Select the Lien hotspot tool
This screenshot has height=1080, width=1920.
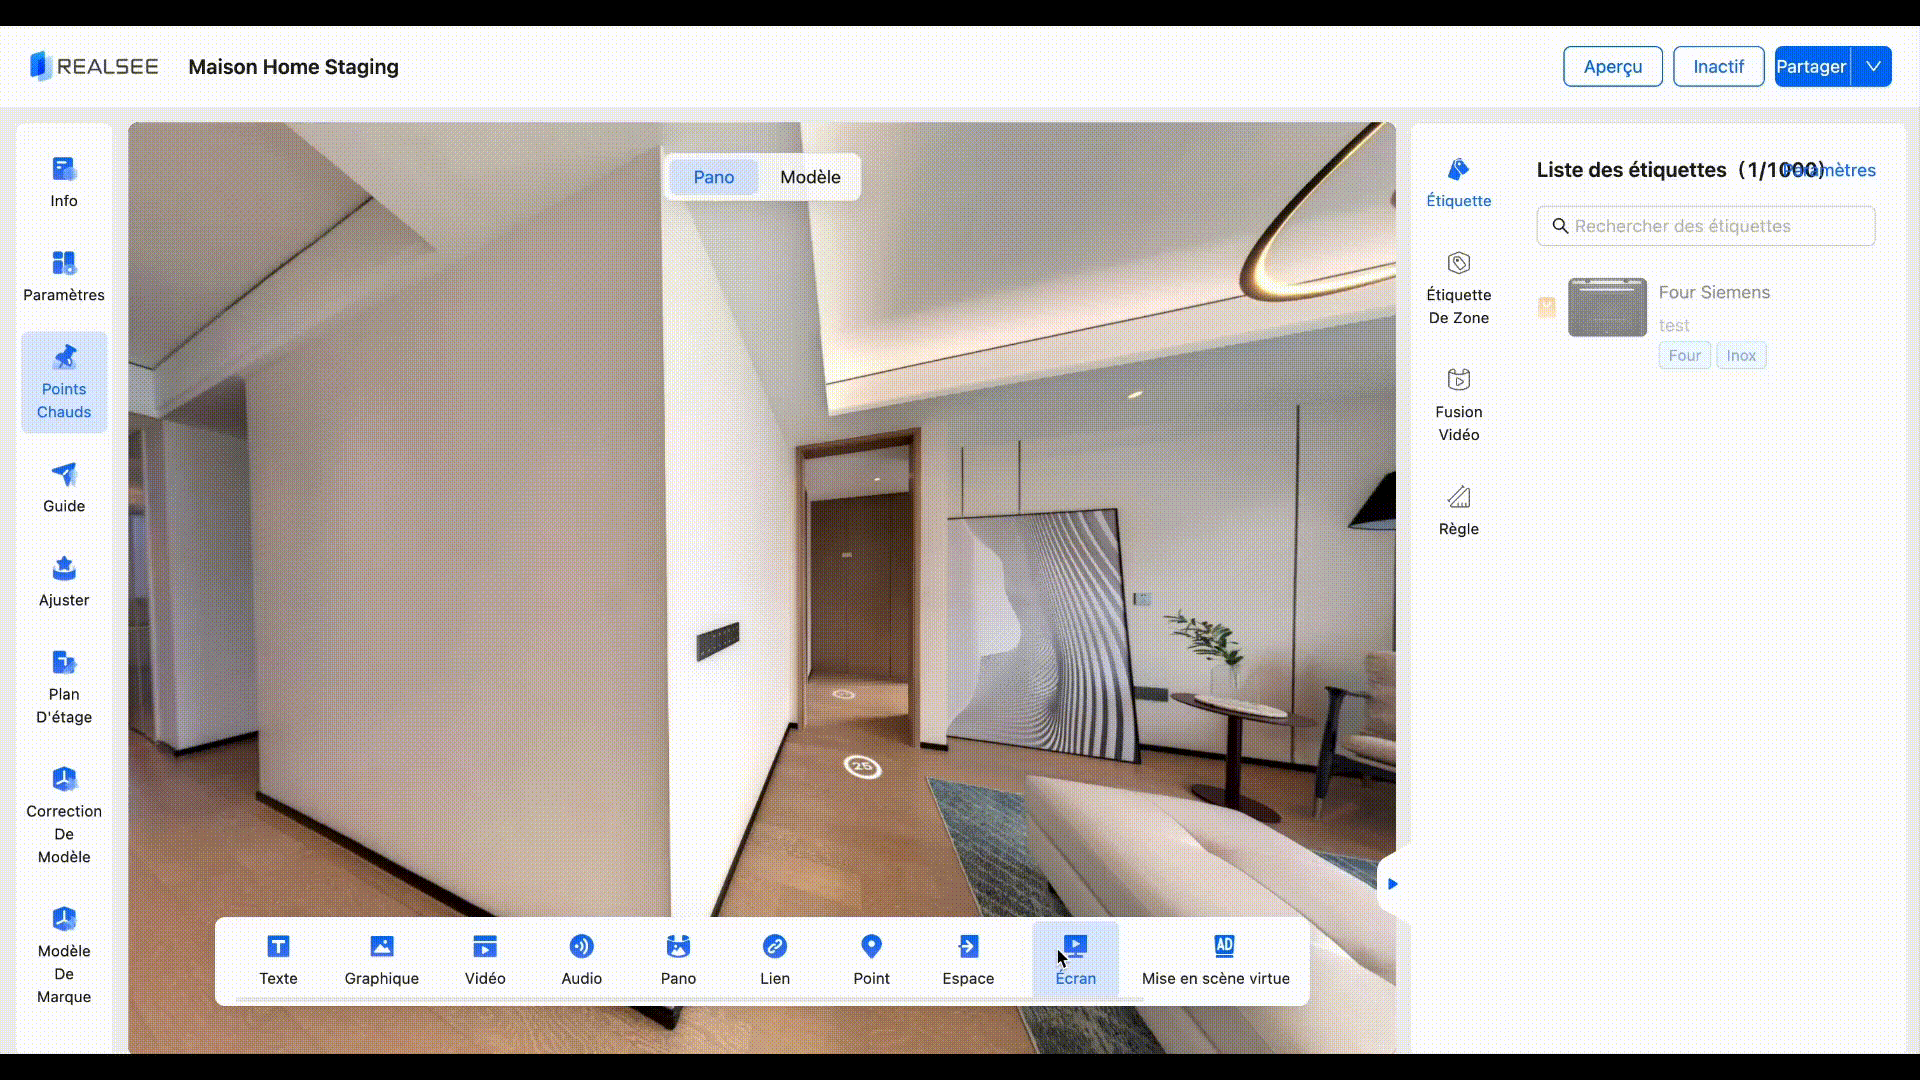tap(774, 960)
